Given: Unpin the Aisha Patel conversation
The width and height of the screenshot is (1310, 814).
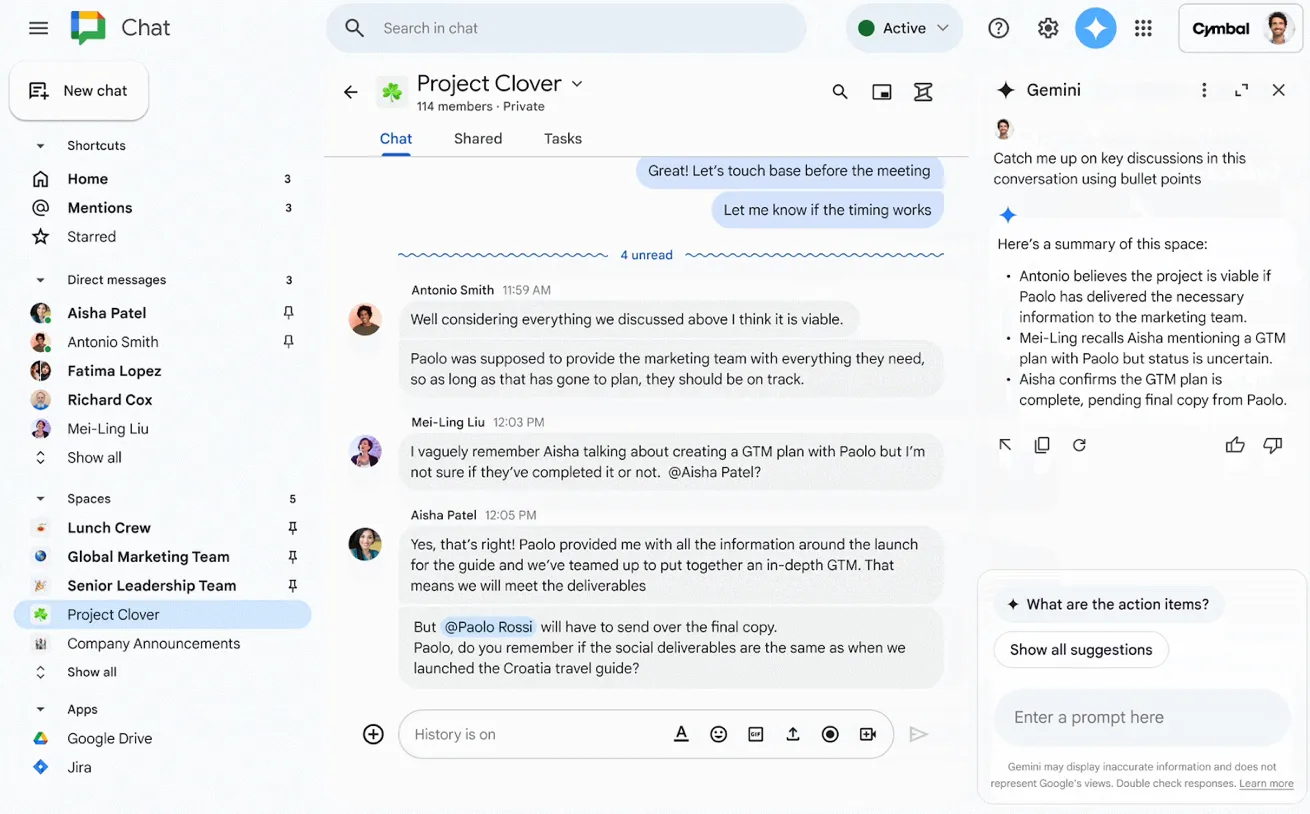Looking at the screenshot, I should [x=289, y=313].
